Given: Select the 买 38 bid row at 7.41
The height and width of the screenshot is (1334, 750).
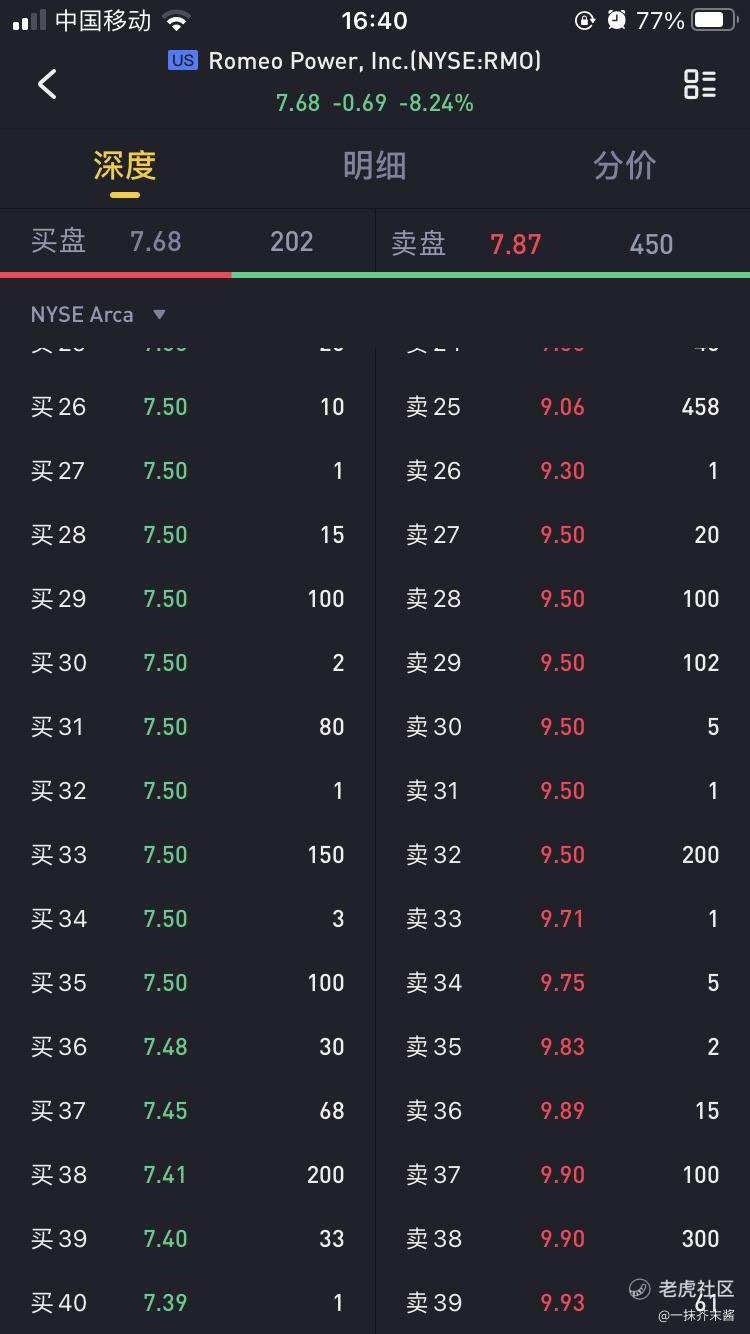Looking at the screenshot, I should [187, 1174].
